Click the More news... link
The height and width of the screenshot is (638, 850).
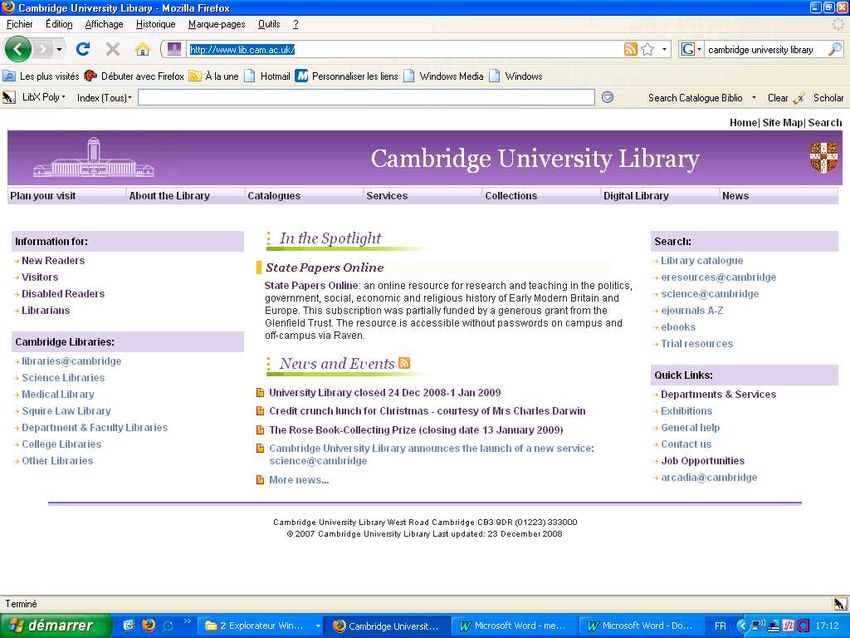click(299, 480)
